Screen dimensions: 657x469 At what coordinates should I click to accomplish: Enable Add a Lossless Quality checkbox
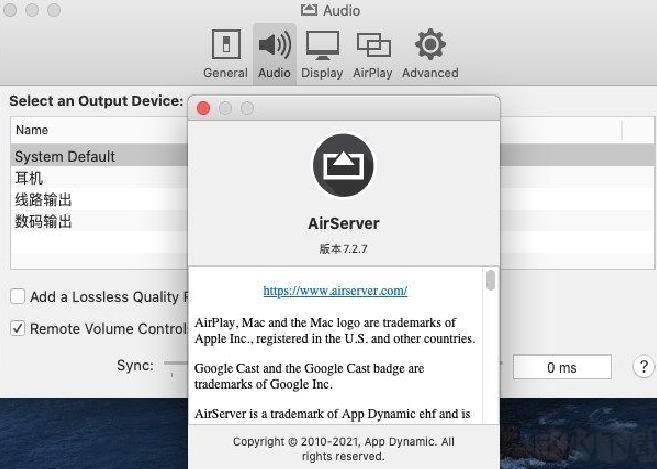(18, 296)
